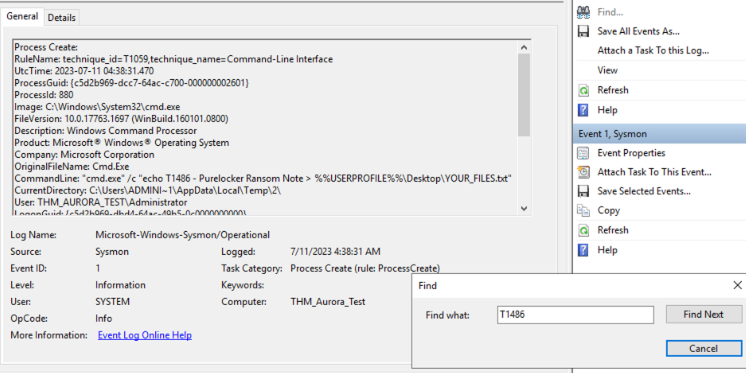746x373 pixels.
Task: Click the event text scrollbar down arrow
Action: [x=524, y=208]
